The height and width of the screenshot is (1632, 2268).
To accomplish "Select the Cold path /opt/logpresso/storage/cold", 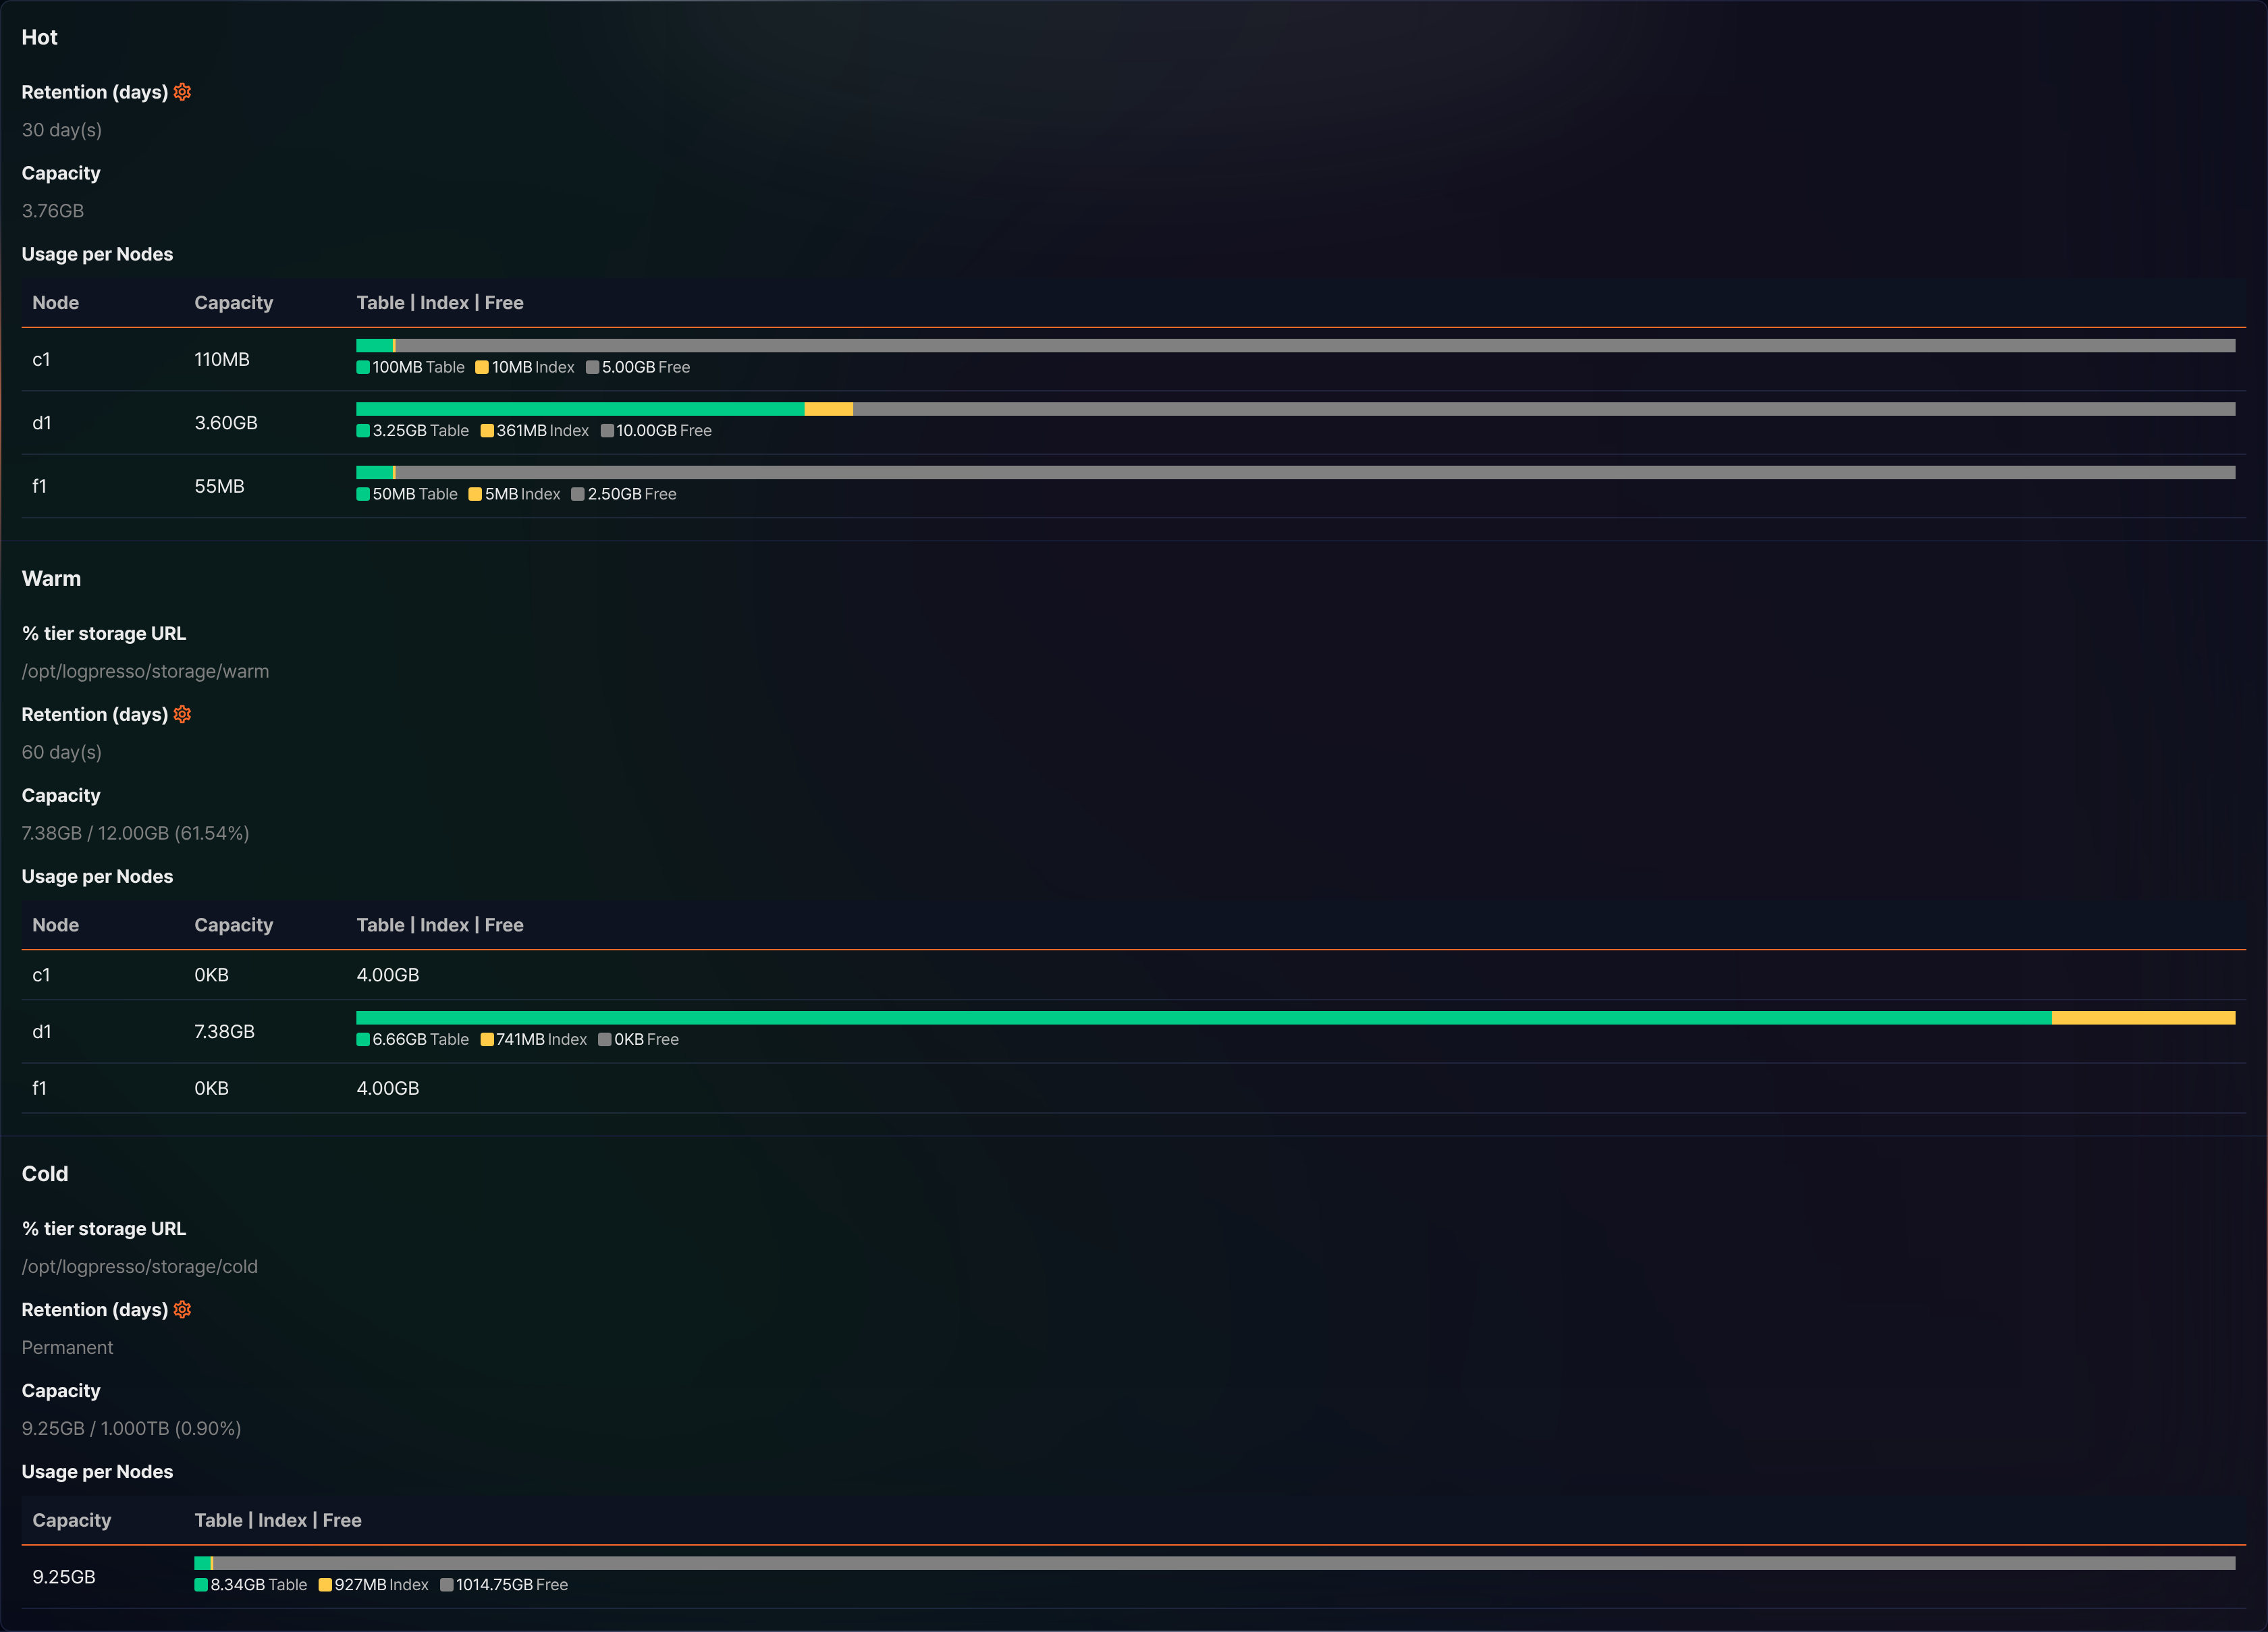I will click(140, 1266).
